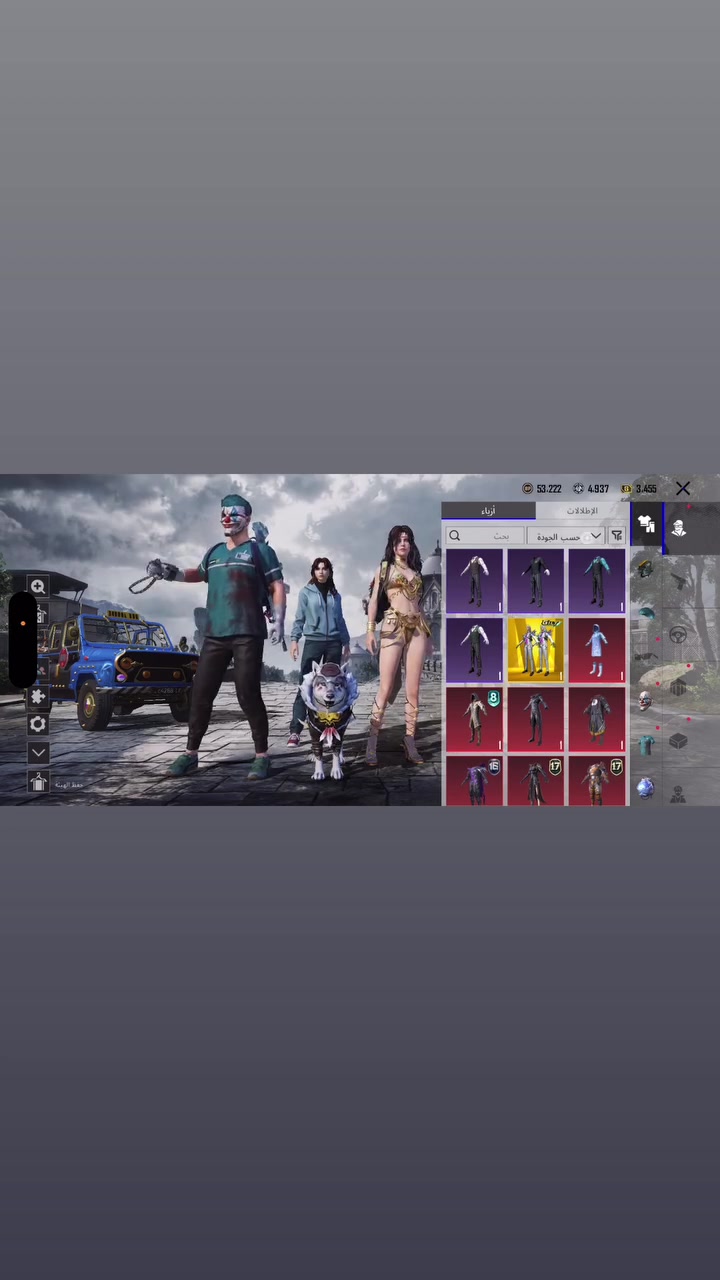The width and height of the screenshot is (720, 1280).
Task: Select the black robe outfit in the third row
Action: (x=596, y=719)
